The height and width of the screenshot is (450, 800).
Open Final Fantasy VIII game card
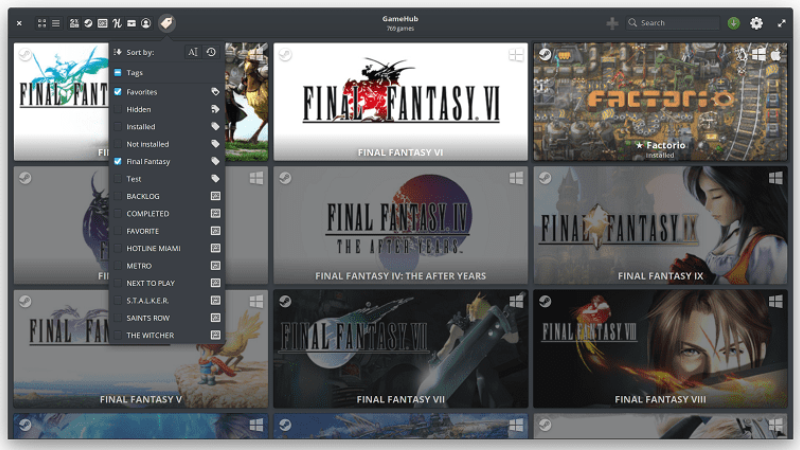[x=660, y=348]
